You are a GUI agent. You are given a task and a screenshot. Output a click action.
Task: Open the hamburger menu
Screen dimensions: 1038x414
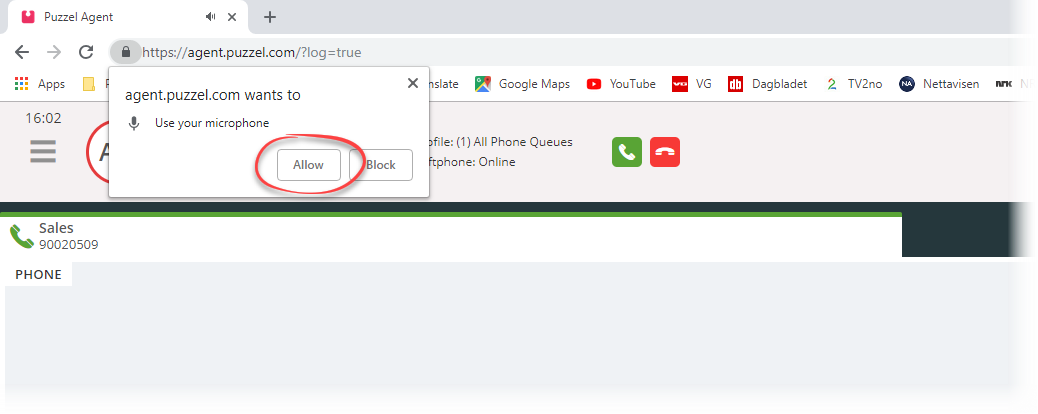pyautogui.click(x=43, y=152)
